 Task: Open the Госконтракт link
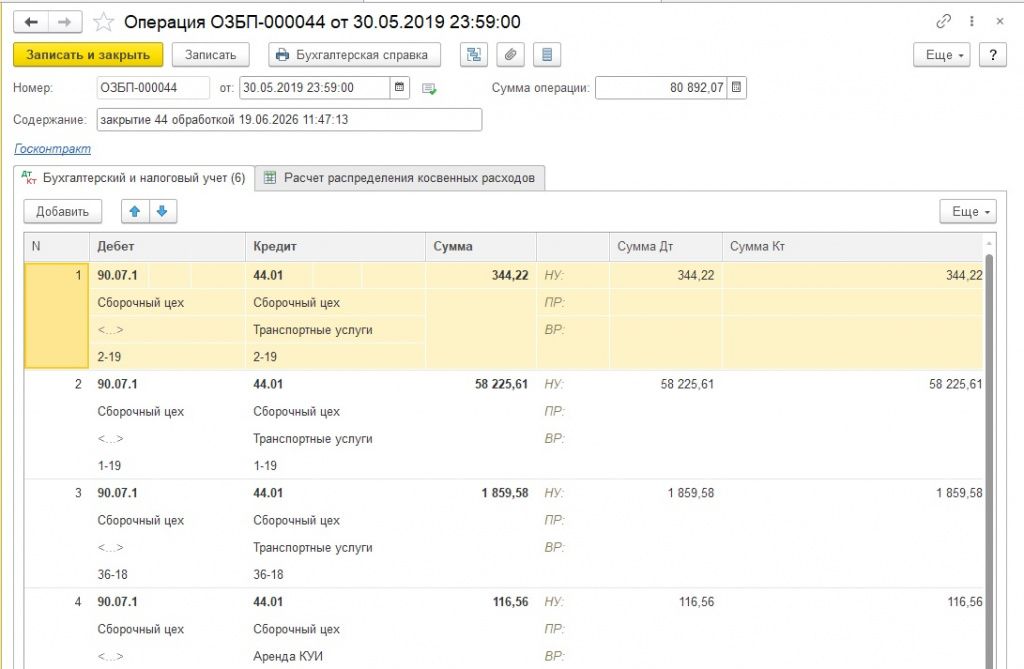(x=52, y=149)
